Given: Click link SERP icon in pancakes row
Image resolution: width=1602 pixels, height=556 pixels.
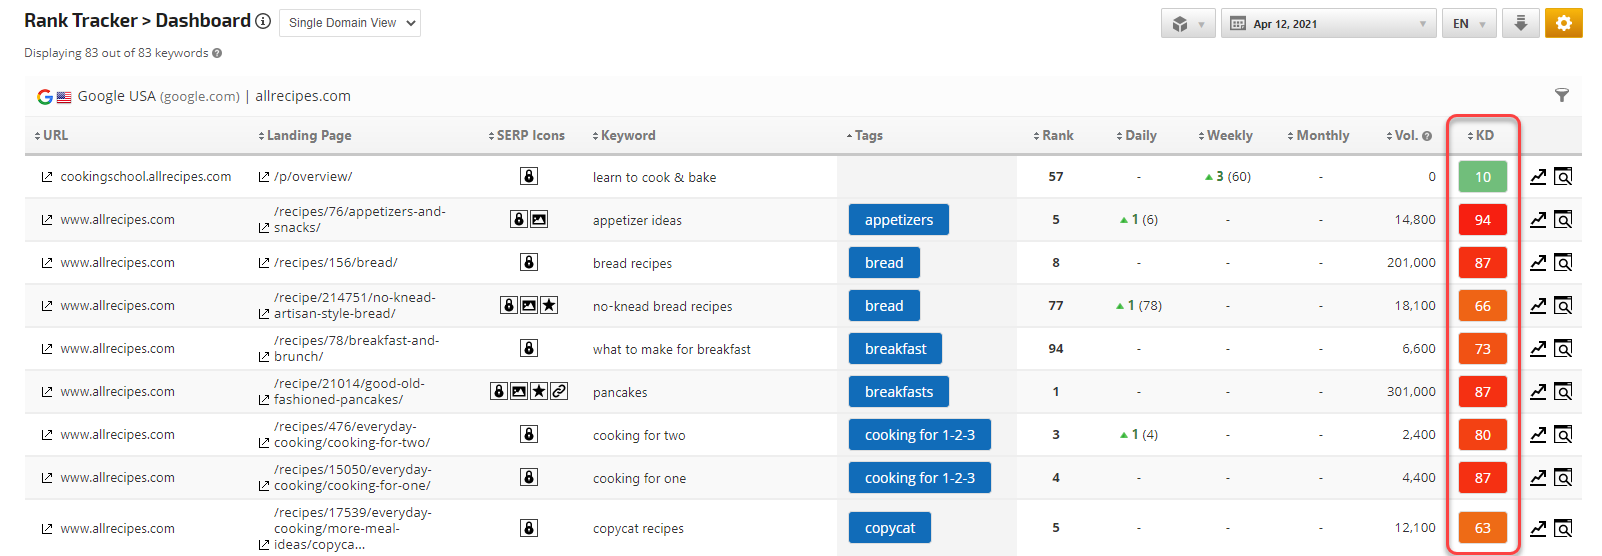Looking at the screenshot, I should pos(559,391).
